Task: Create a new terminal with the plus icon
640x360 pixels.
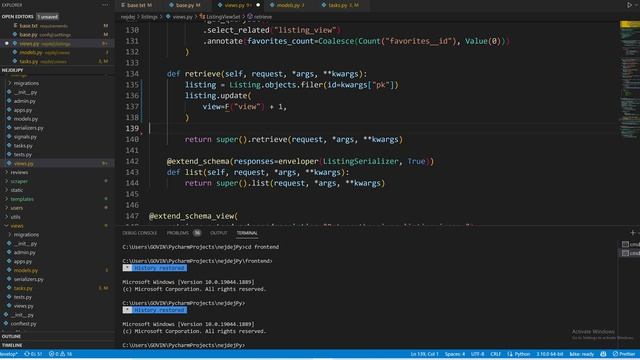Action: click(633, 233)
